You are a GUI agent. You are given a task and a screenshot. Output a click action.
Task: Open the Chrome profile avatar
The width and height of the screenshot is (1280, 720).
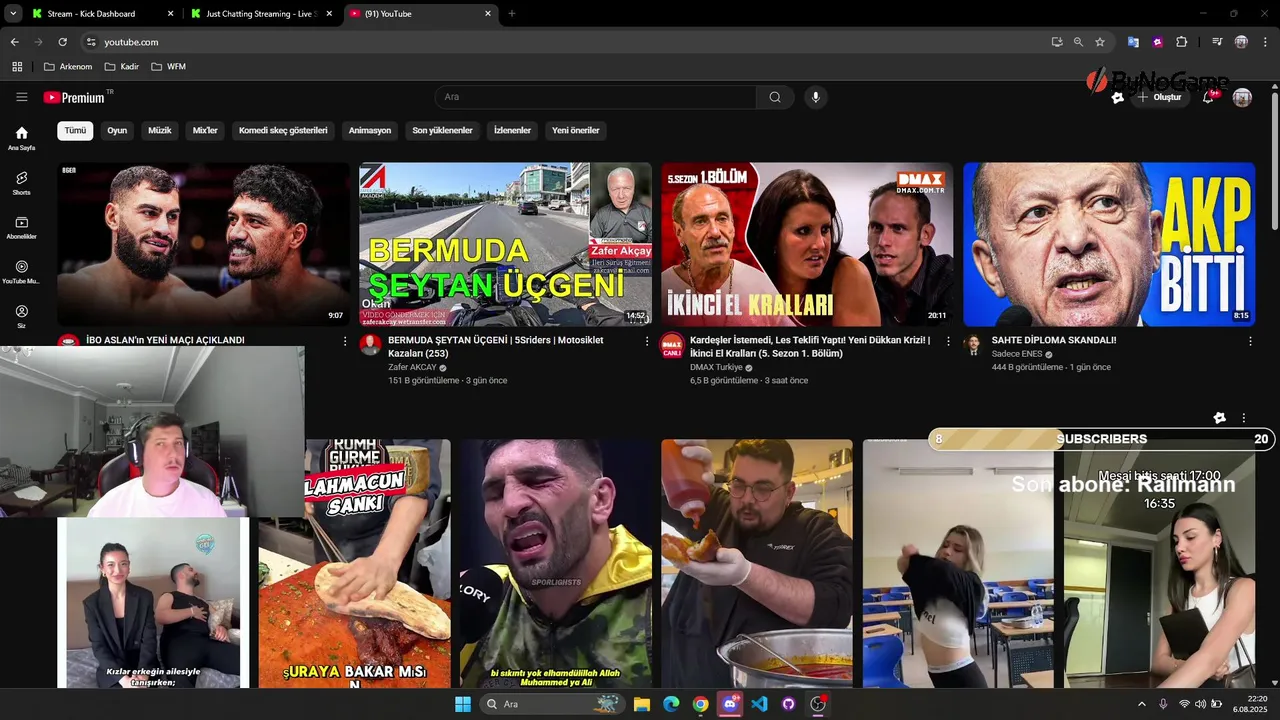[1241, 42]
